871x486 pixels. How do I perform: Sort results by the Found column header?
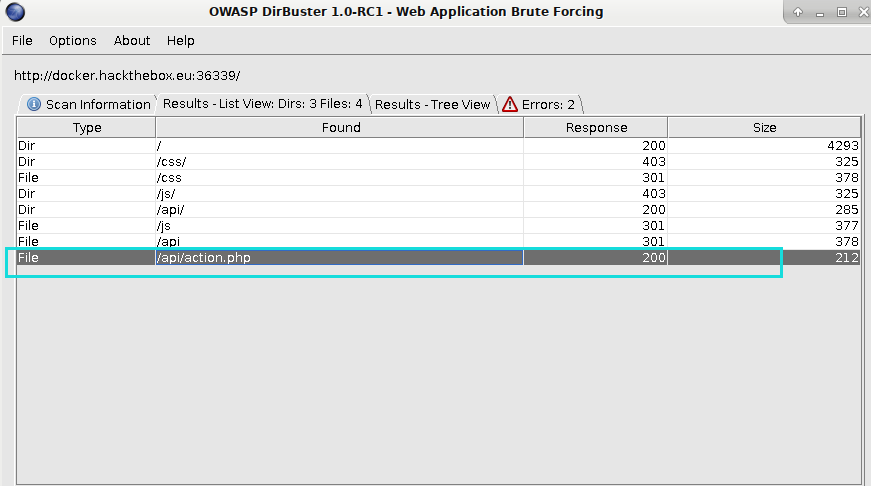tap(340, 128)
